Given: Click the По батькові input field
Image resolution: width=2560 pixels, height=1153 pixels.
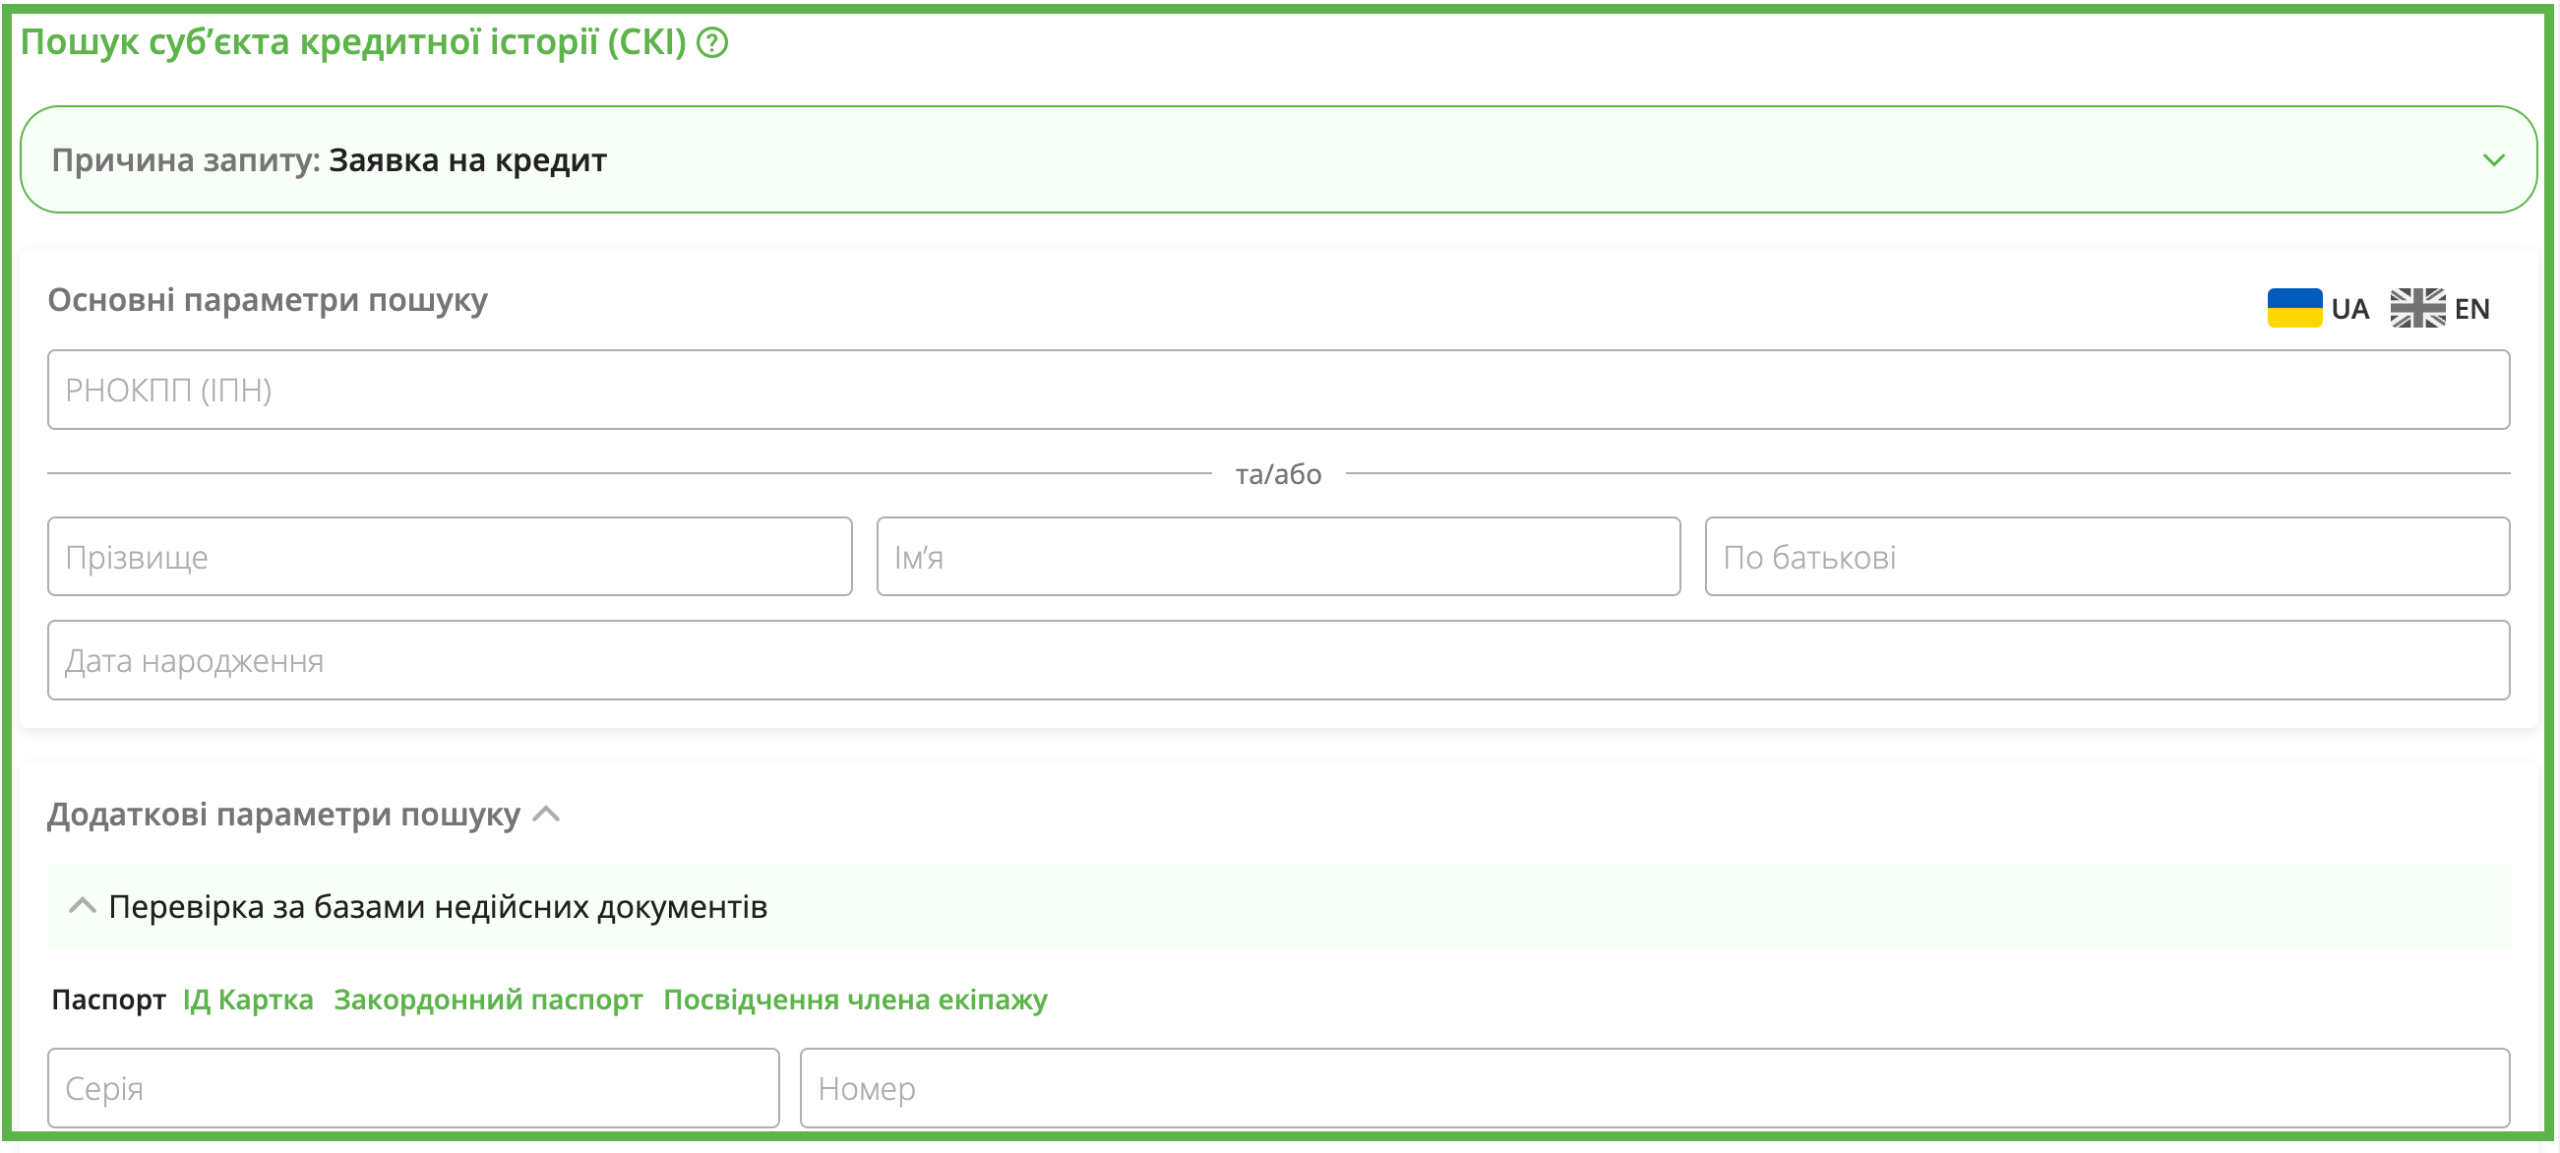Looking at the screenshot, I should [x=2107, y=557].
